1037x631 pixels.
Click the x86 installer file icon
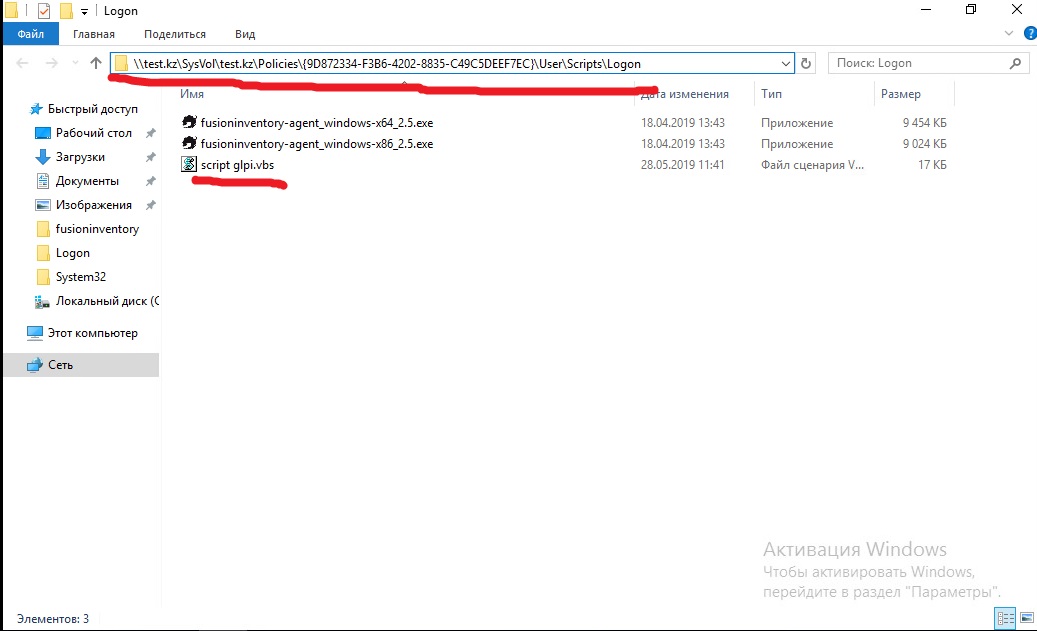(189, 144)
